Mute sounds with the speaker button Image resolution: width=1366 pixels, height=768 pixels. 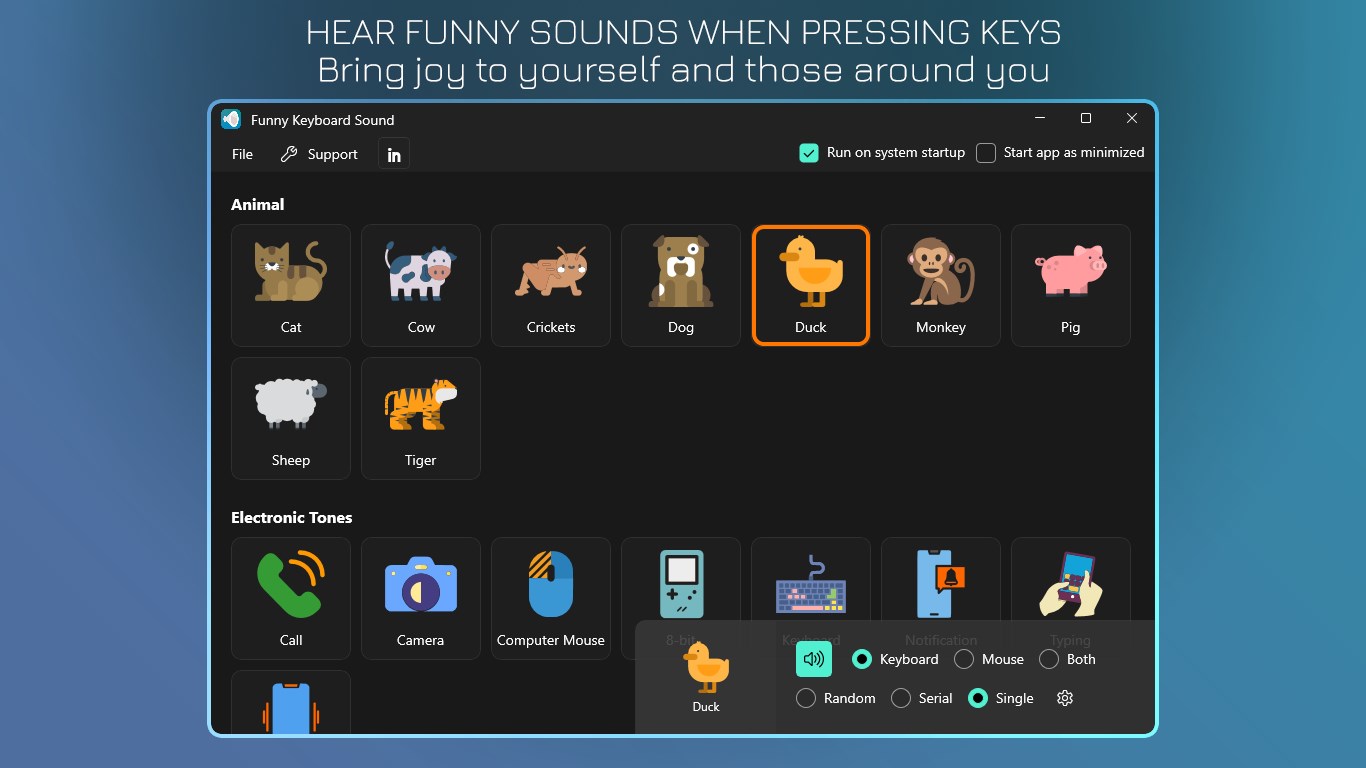click(x=814, y=659)
